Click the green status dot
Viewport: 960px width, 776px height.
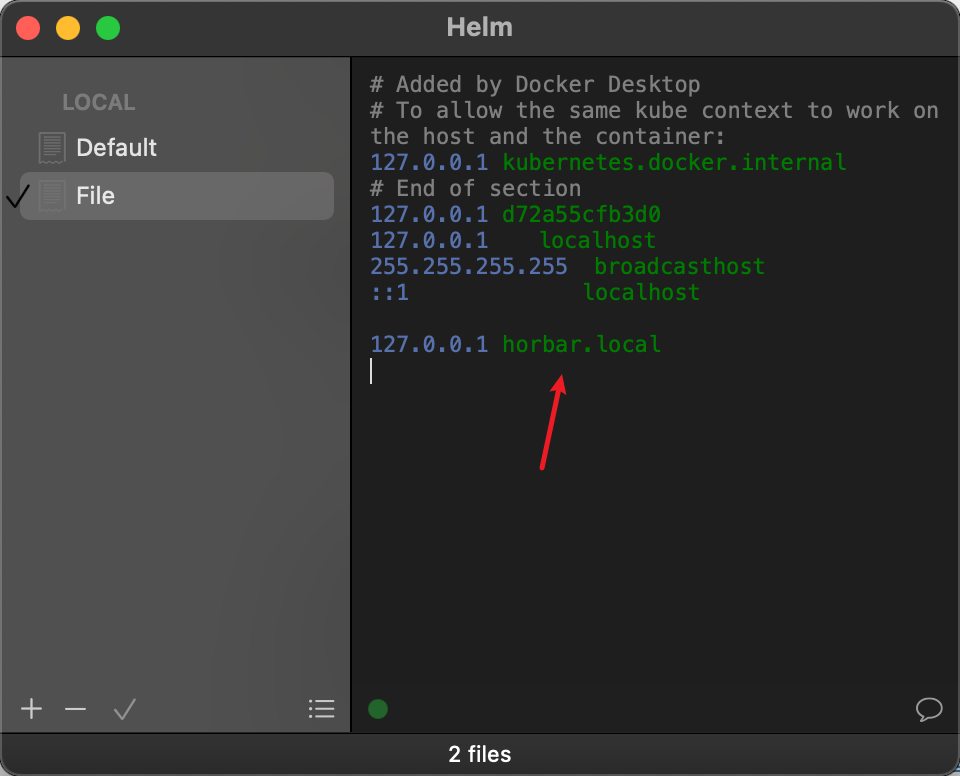point(378,709)
